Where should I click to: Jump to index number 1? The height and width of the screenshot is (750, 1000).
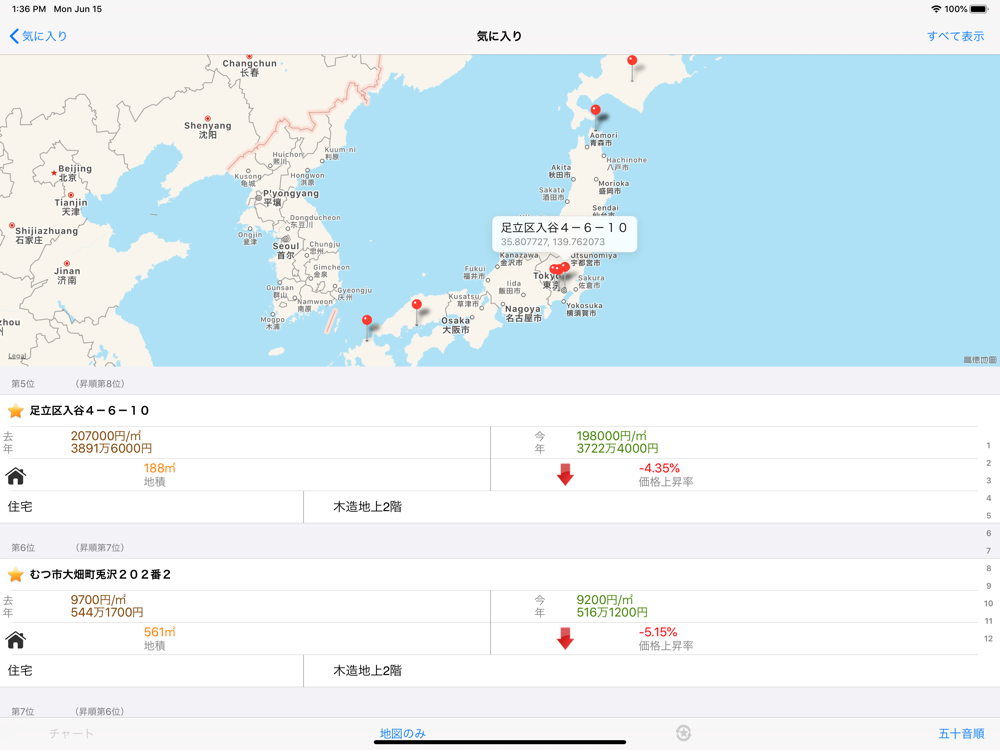click(x=988, y=445)
